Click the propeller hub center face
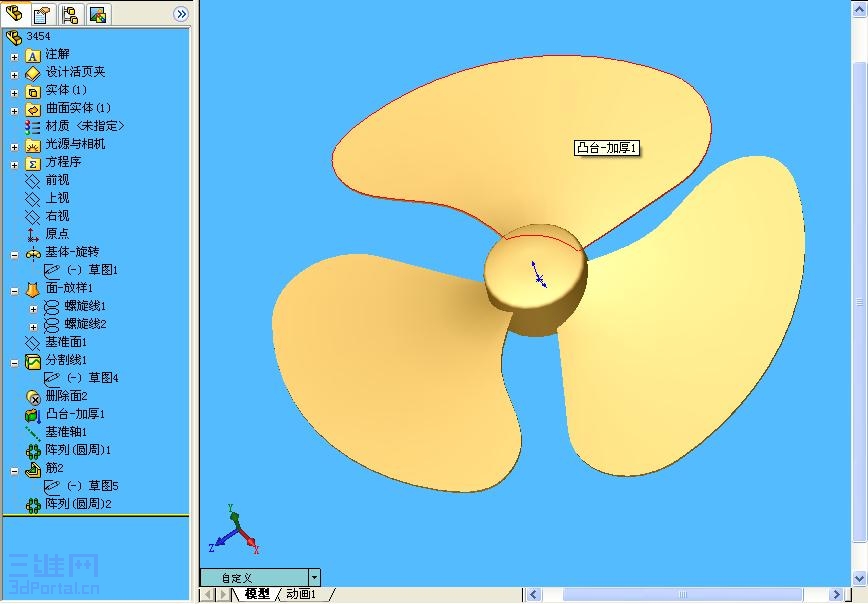Image resolution: width=868 pixels, height=604 pixels. [x=536, y=271]
